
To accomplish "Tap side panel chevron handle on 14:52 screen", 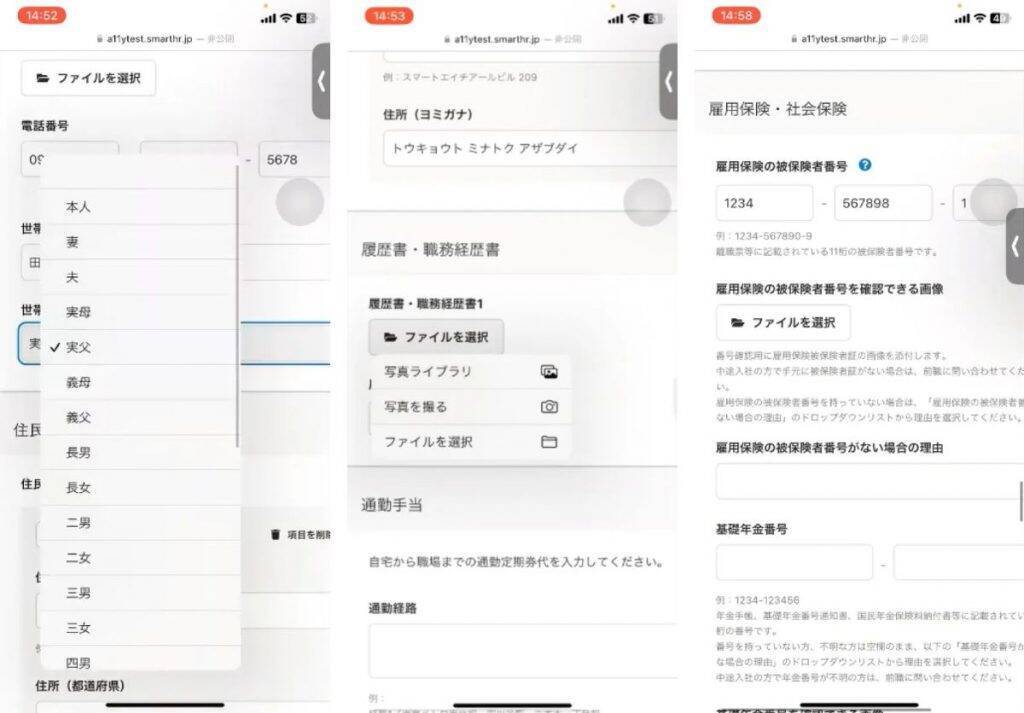I will click(321, 82).
